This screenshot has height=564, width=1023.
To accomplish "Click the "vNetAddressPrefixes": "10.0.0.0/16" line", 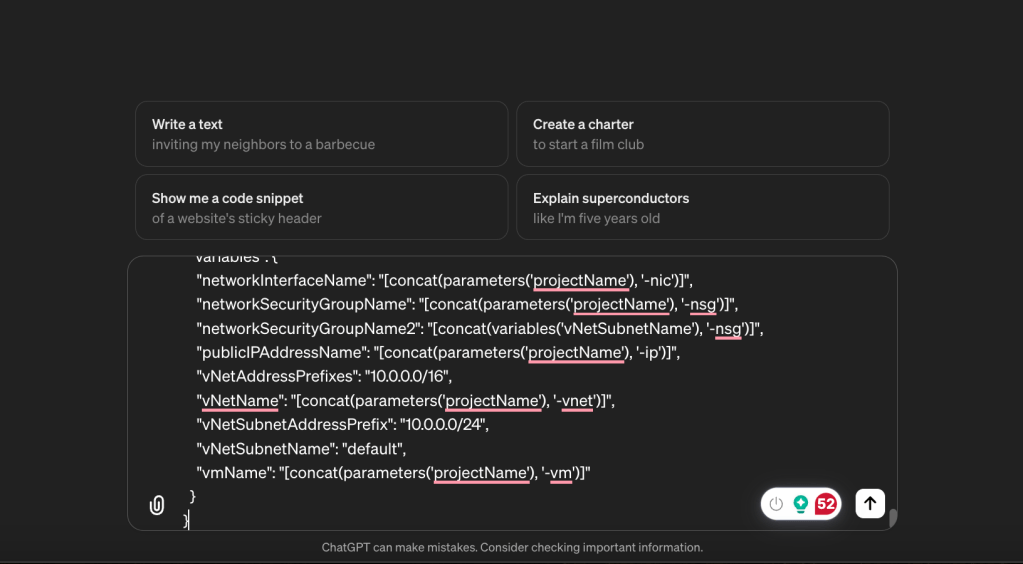I will [x=324, y=377].
